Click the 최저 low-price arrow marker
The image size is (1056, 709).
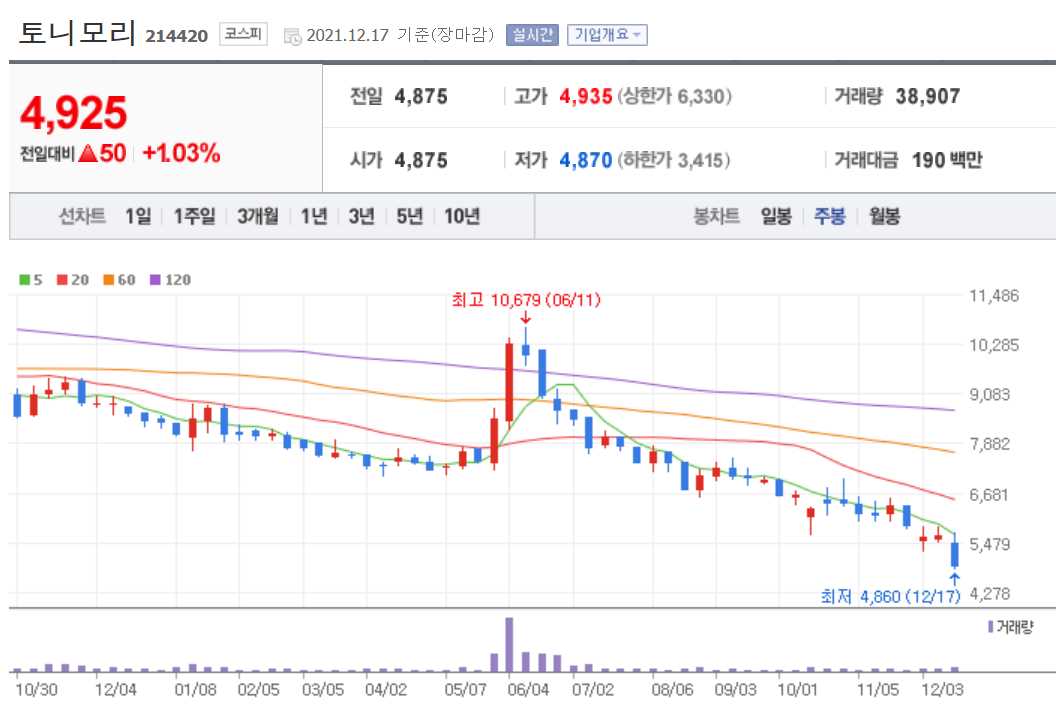point(953,577)
